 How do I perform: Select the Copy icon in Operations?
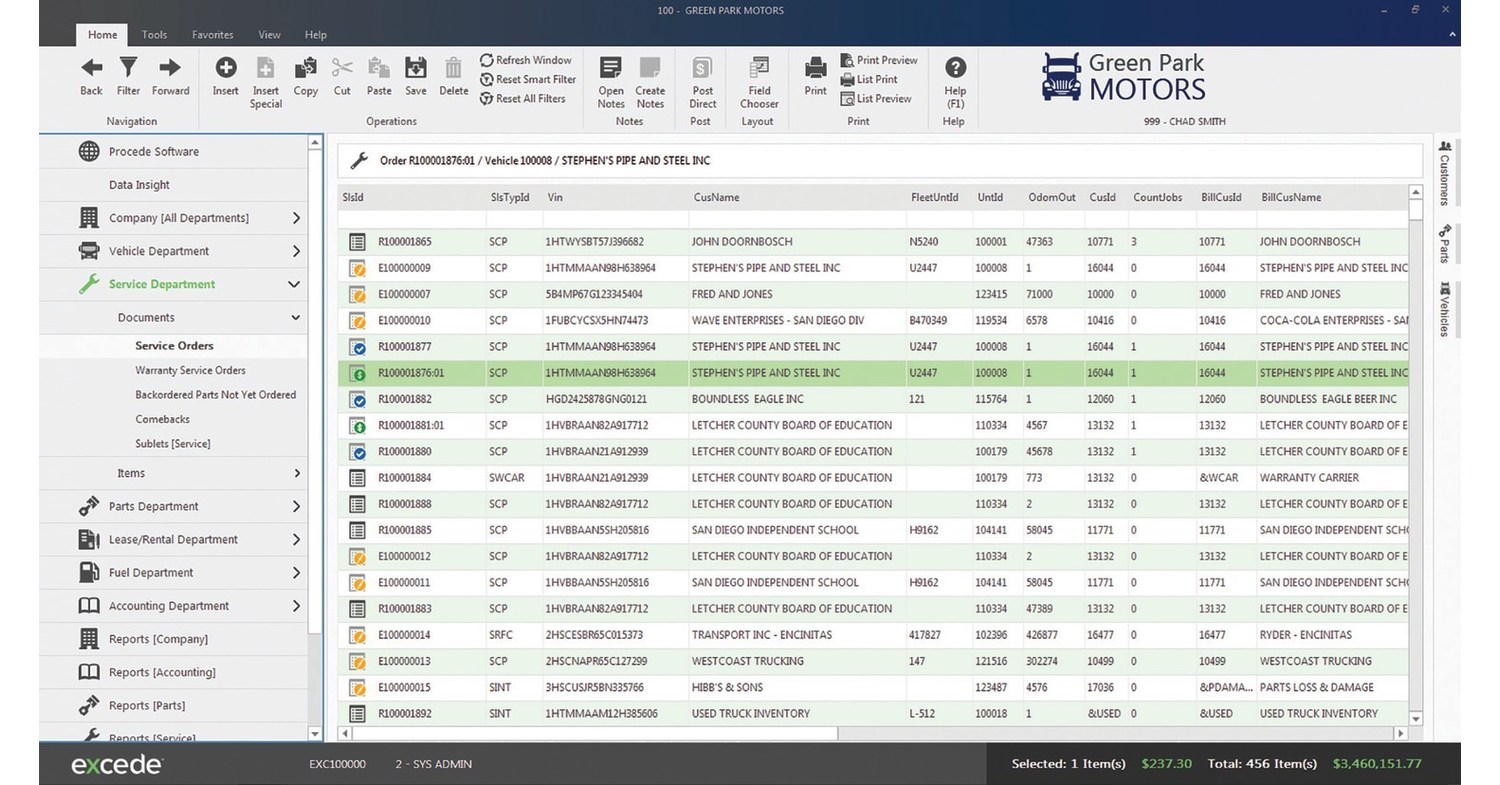click(305, 68)
